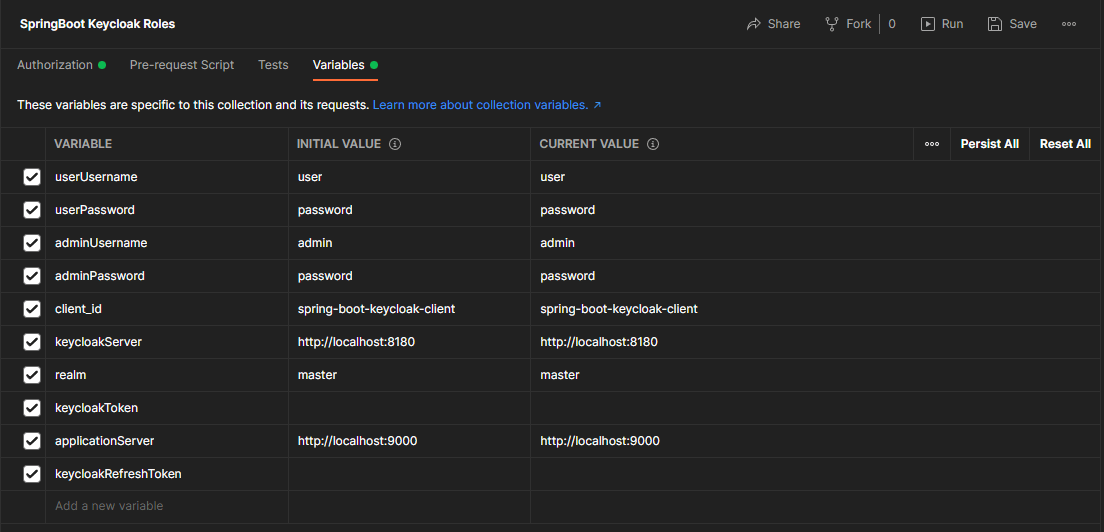Click the Add a new variable field
The image size is (1104, 532).
167,506
